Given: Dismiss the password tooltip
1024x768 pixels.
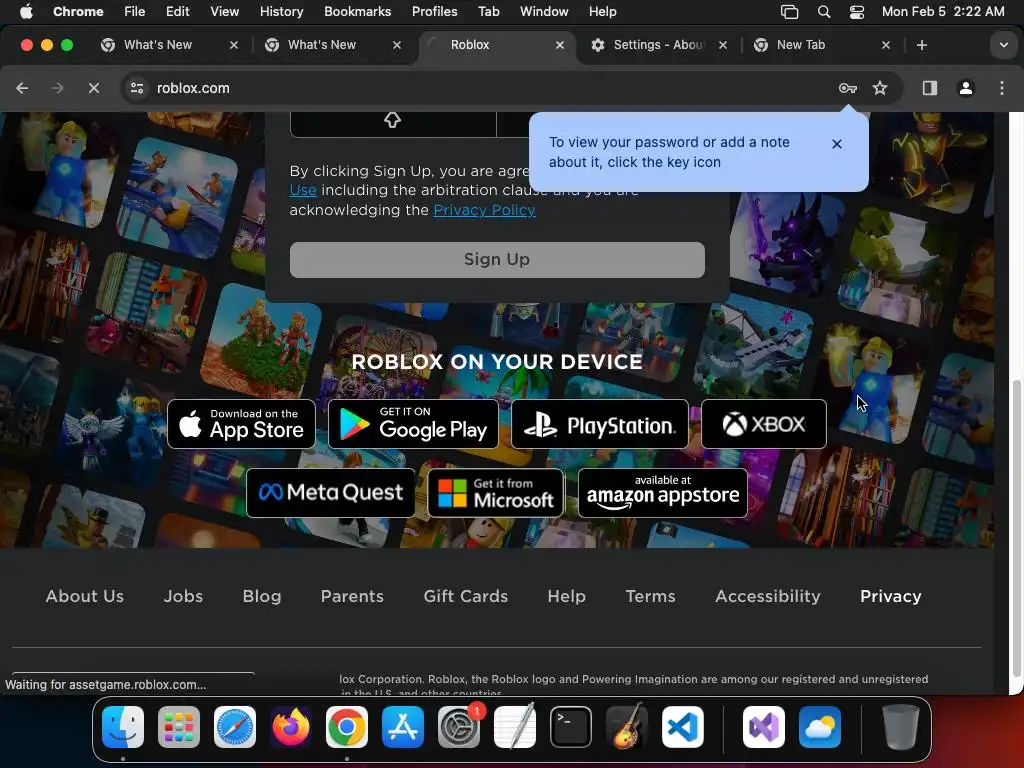Looking at the screenshot, I should 837,144.
